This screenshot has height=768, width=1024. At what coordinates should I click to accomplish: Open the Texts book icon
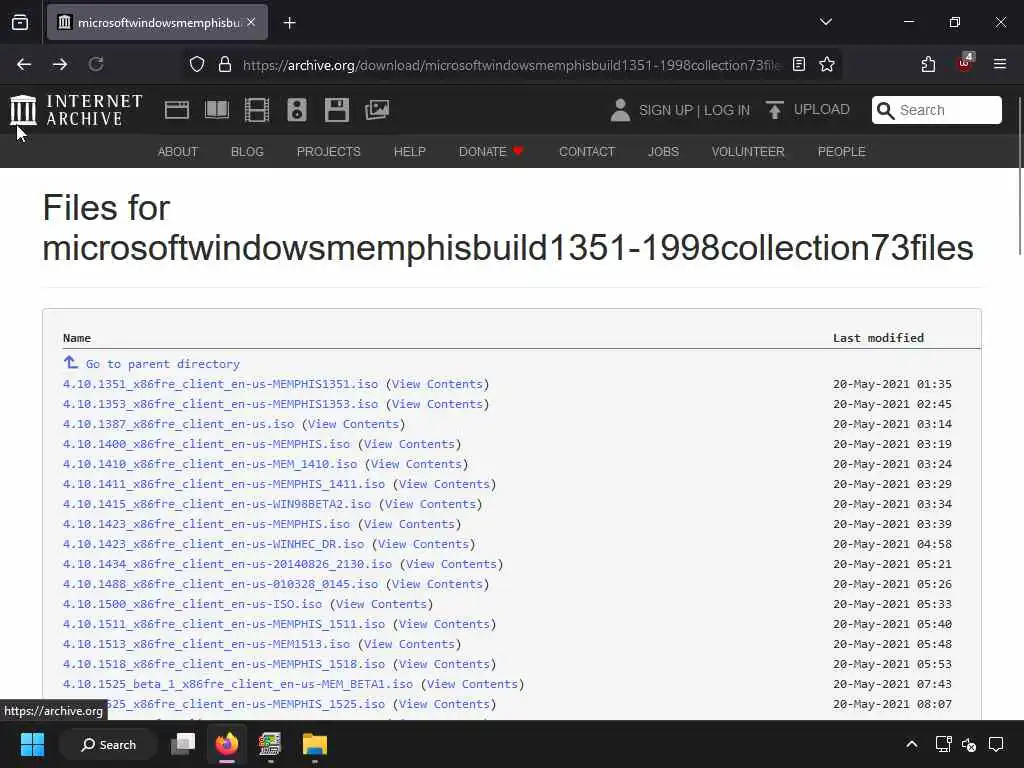click(x=217, y=110)
